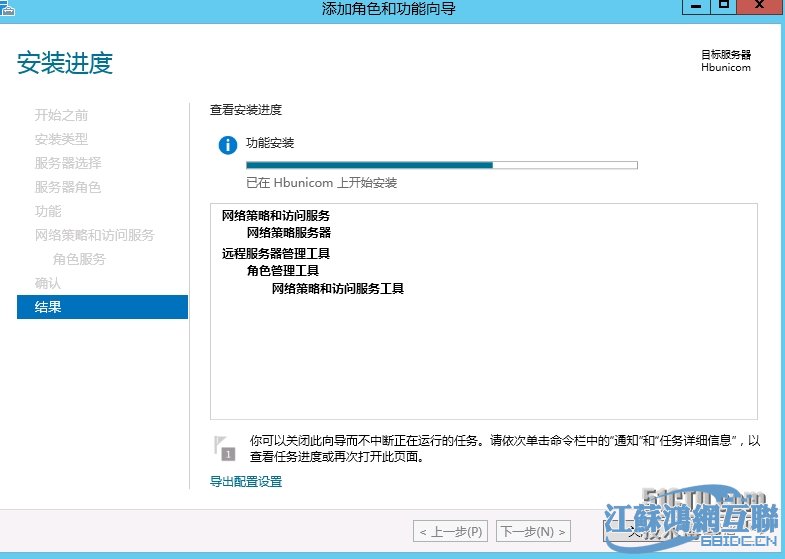Select the 服务器选择 step in the sidebar
Viewport: 785px width, 559px height.
click(68, 163)
